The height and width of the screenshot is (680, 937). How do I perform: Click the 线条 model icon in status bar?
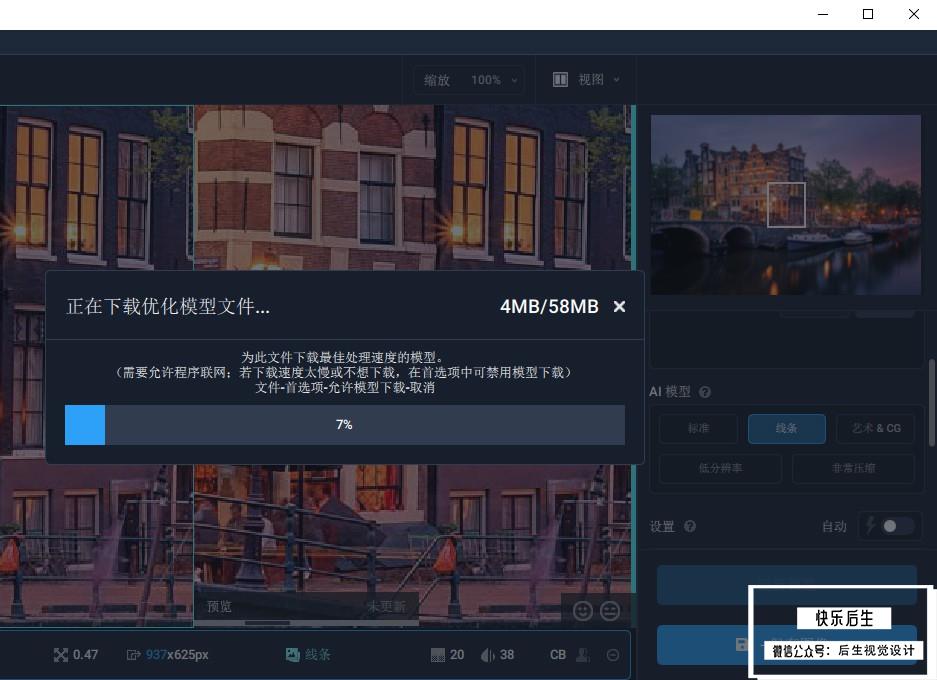pos(292,655)
